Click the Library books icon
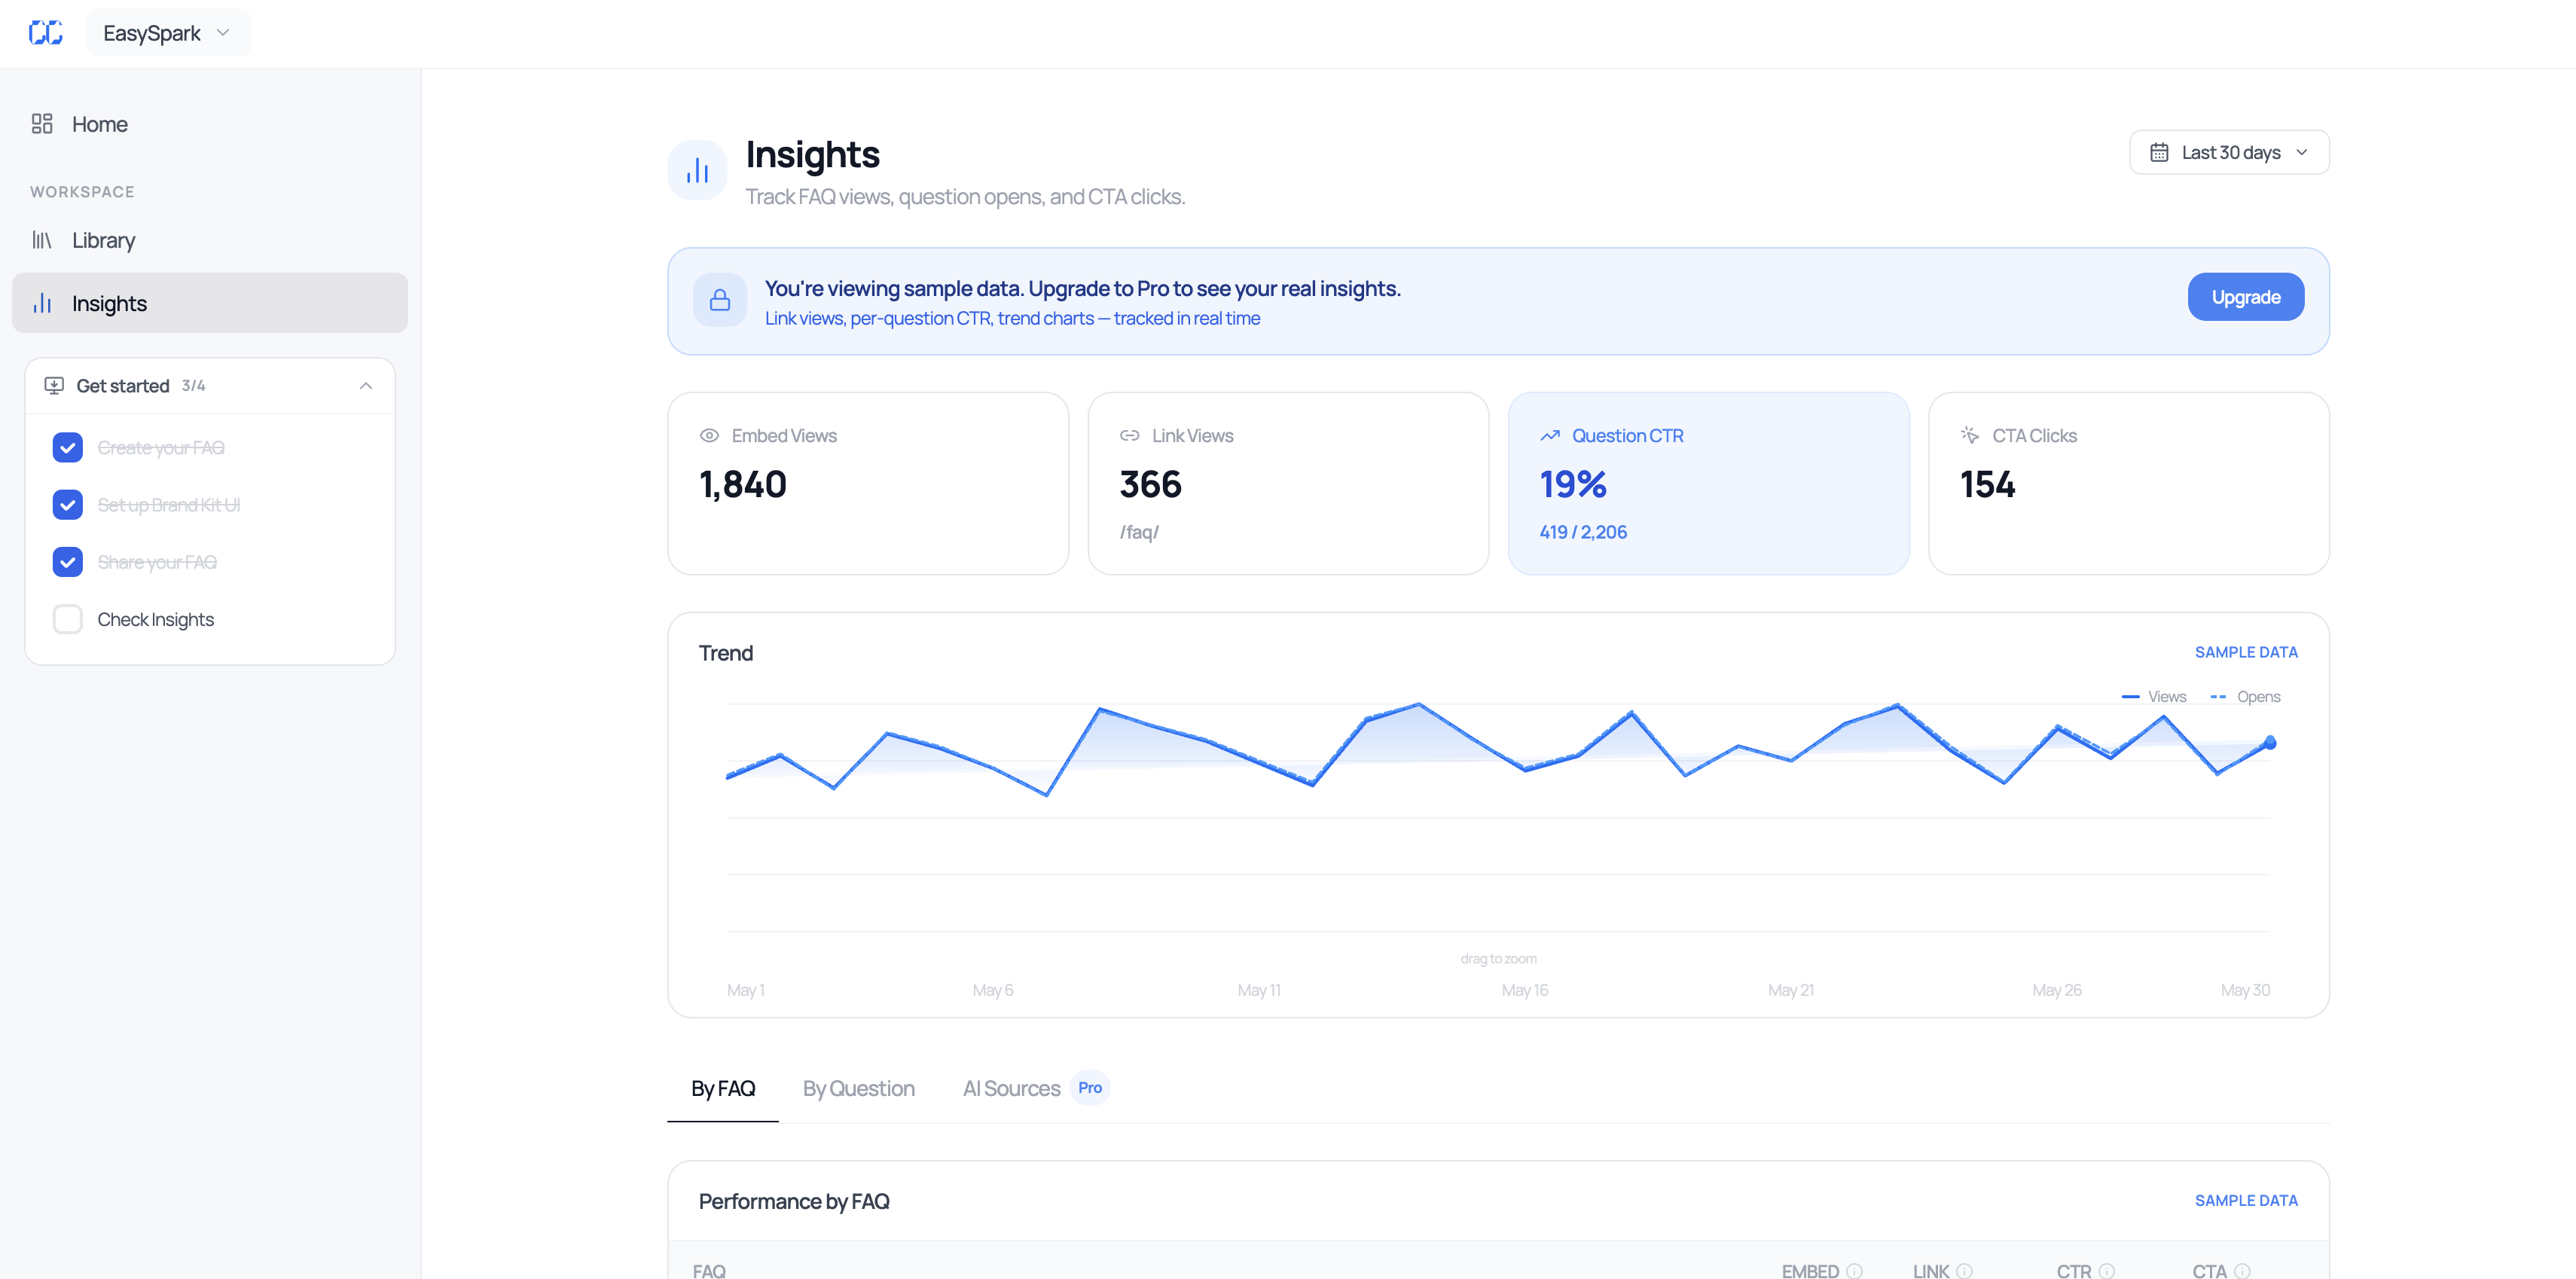This screenshot has width=2576, height=1279. tap(42, 240)
